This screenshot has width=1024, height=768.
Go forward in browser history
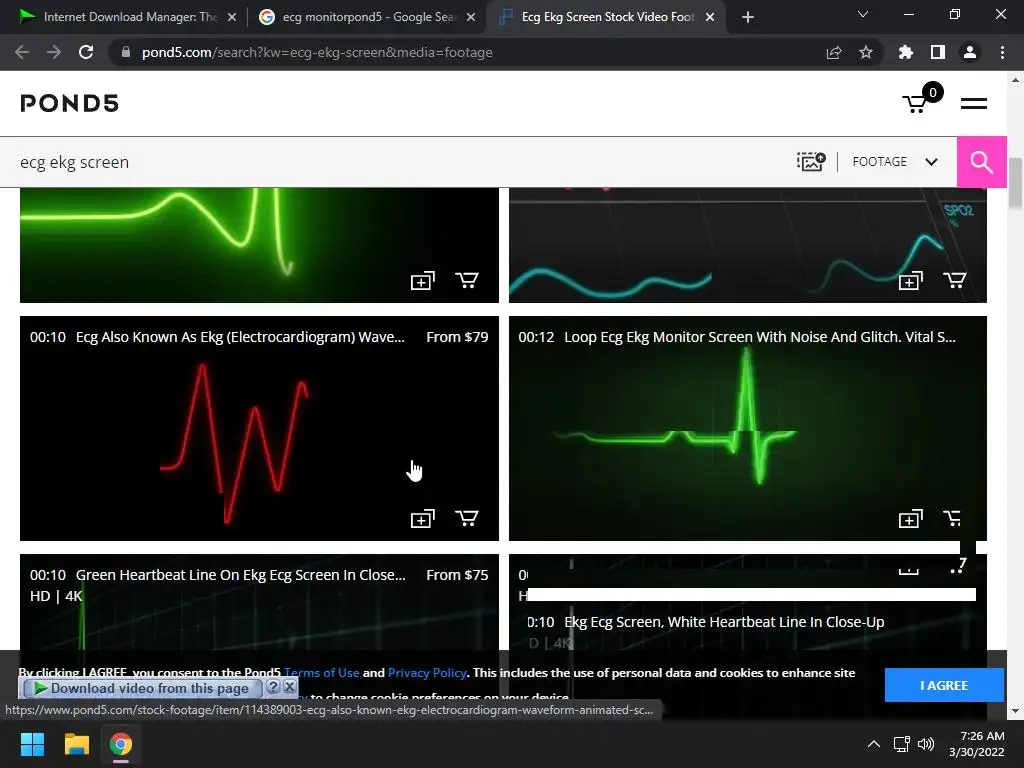click(x=54, y=52)
